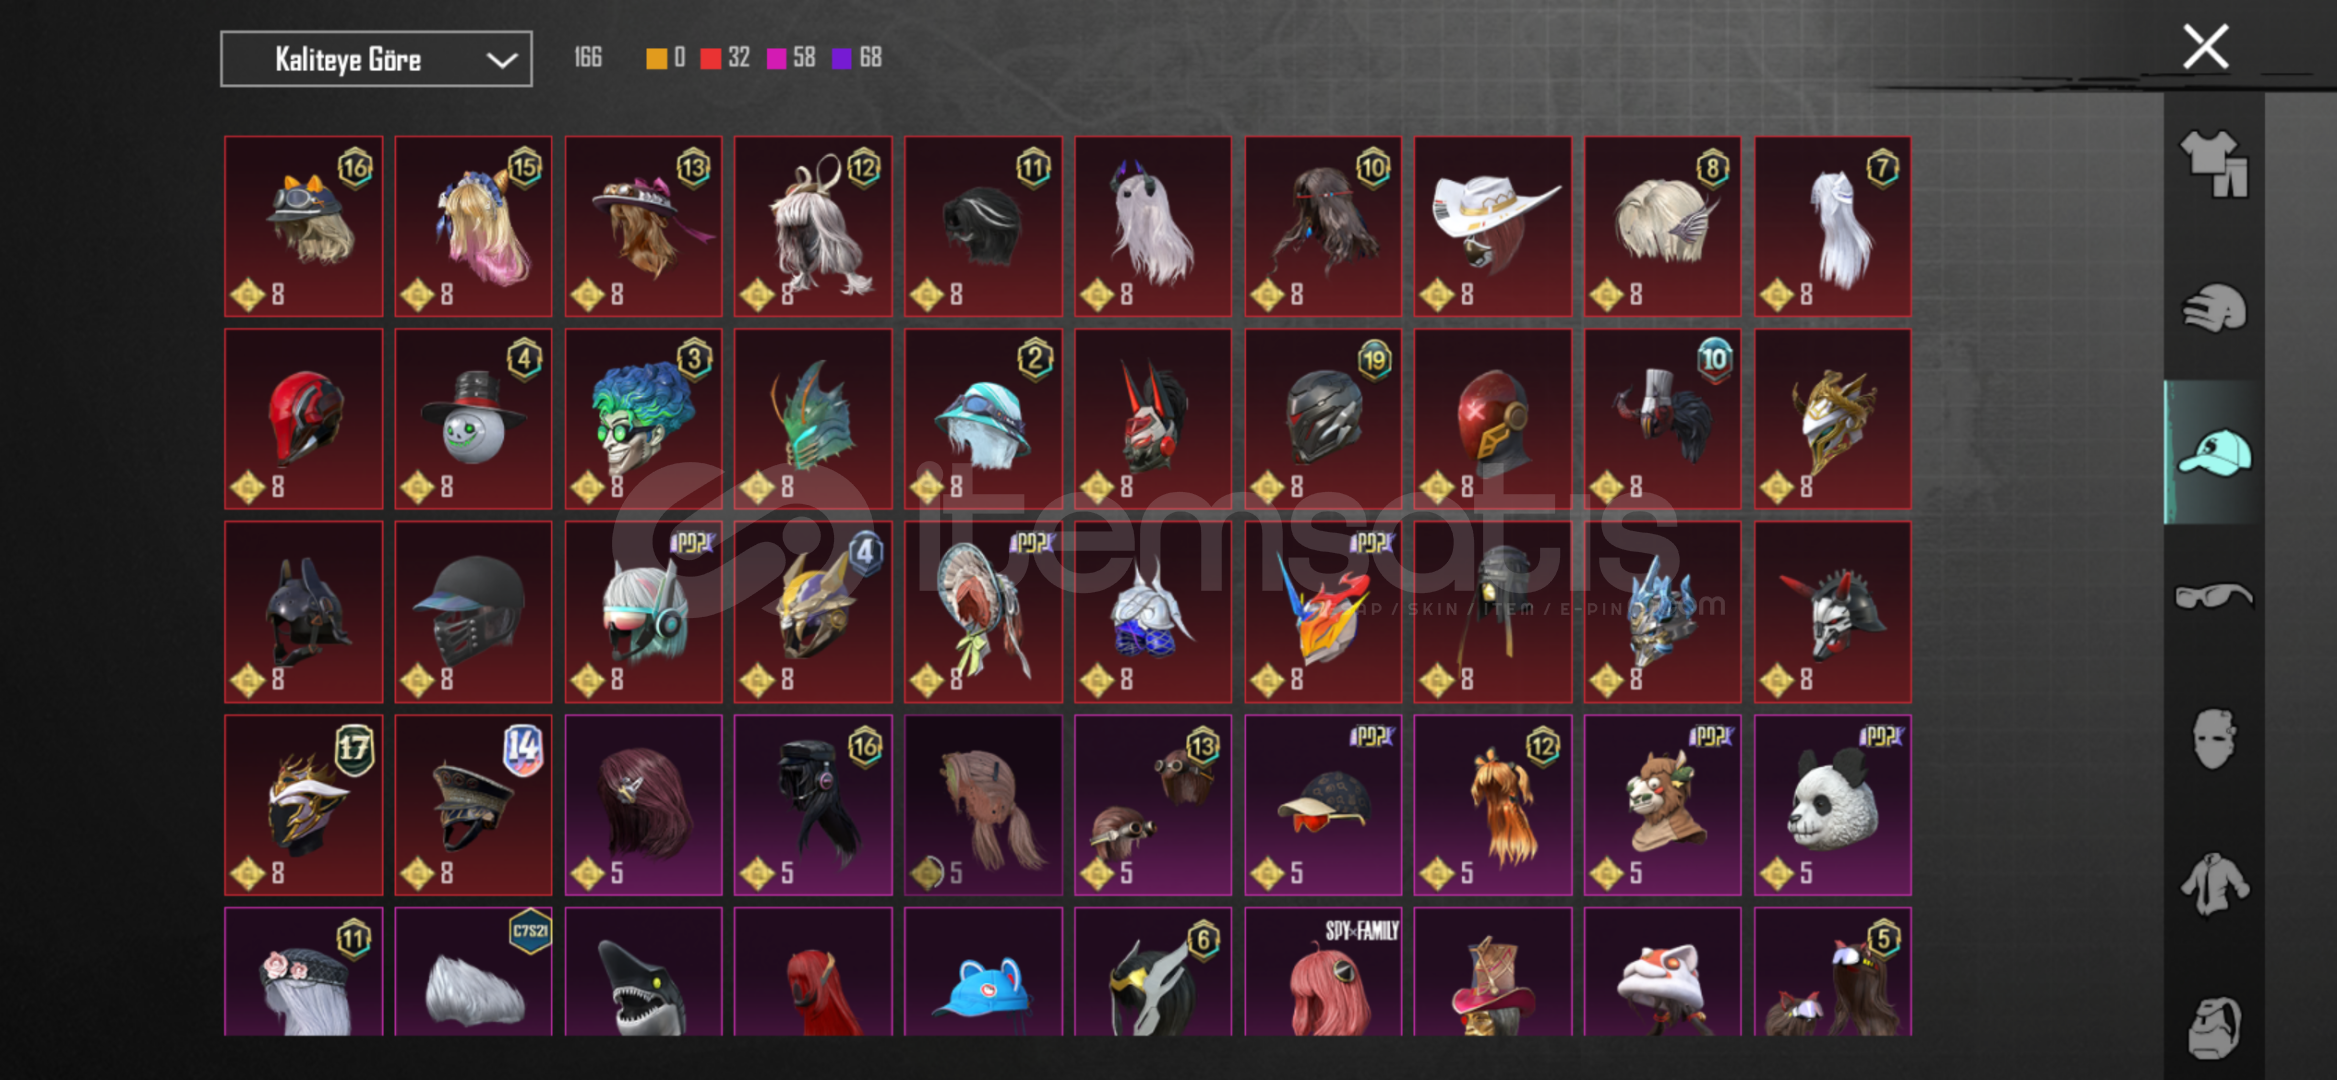Open the backpack category icon at bottom
This screenshot has width=2337, height=1080.
2214,1027
